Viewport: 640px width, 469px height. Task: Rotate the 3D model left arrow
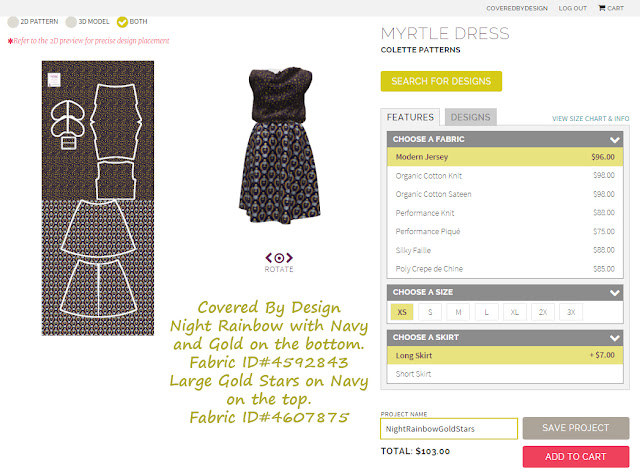[x=269, y=258]
